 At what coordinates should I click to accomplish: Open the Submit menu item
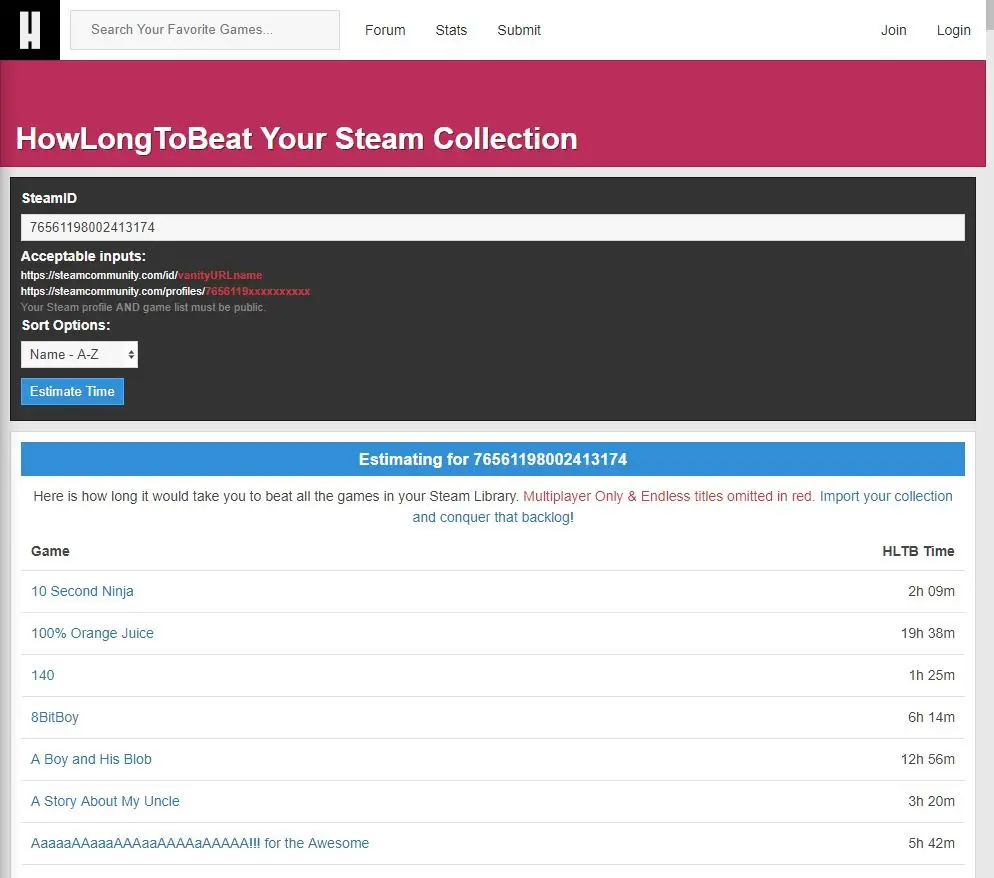(x=519, y=30)
